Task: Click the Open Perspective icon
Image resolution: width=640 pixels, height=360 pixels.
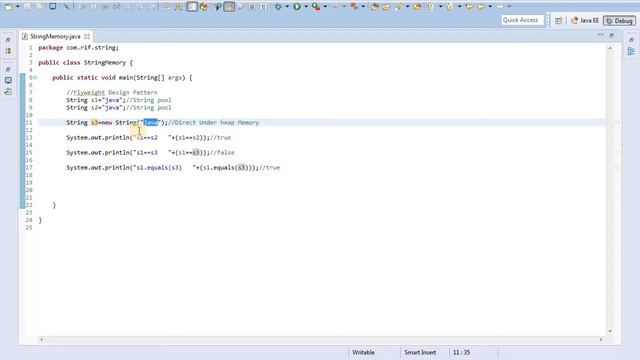Action: 559,20
